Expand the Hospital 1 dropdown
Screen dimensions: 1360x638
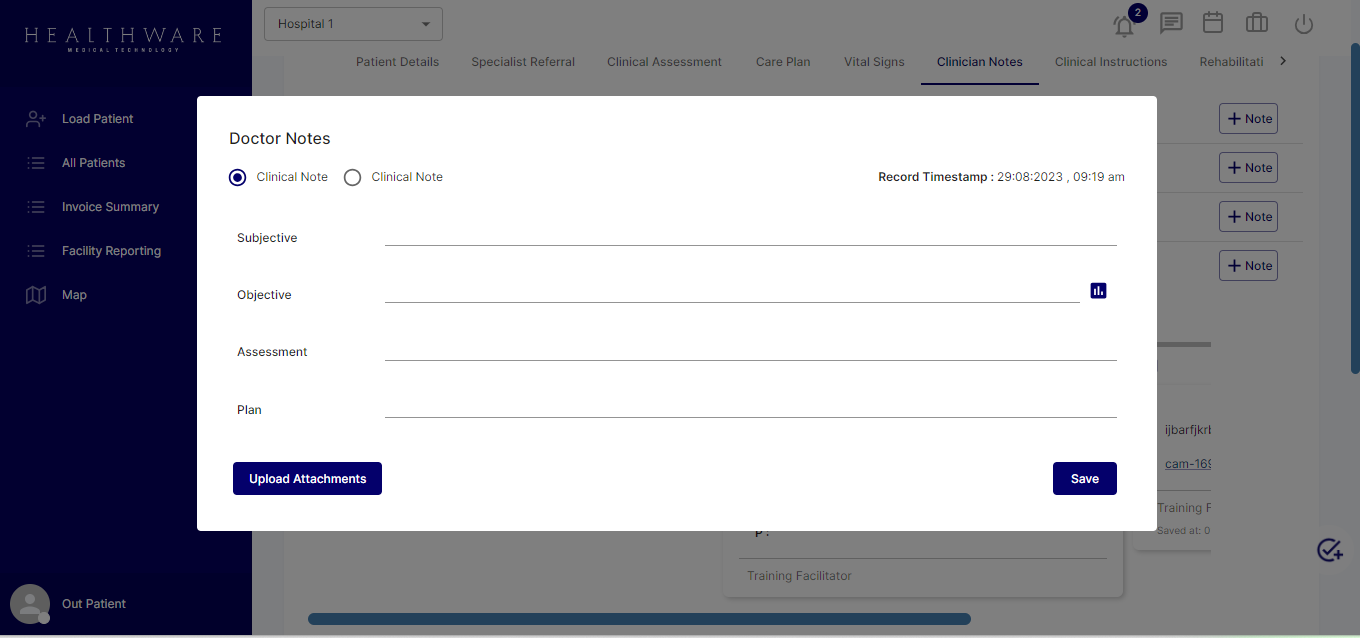353,24
